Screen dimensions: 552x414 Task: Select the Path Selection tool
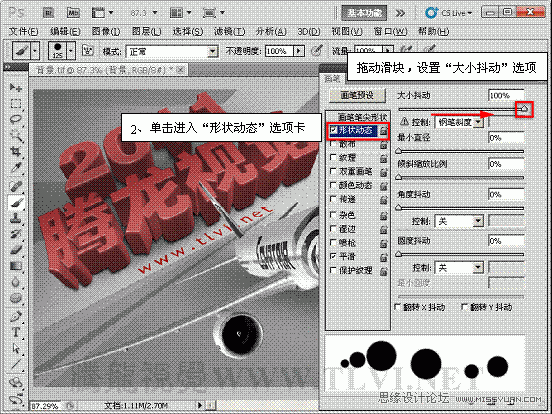(x=15, y=348)
